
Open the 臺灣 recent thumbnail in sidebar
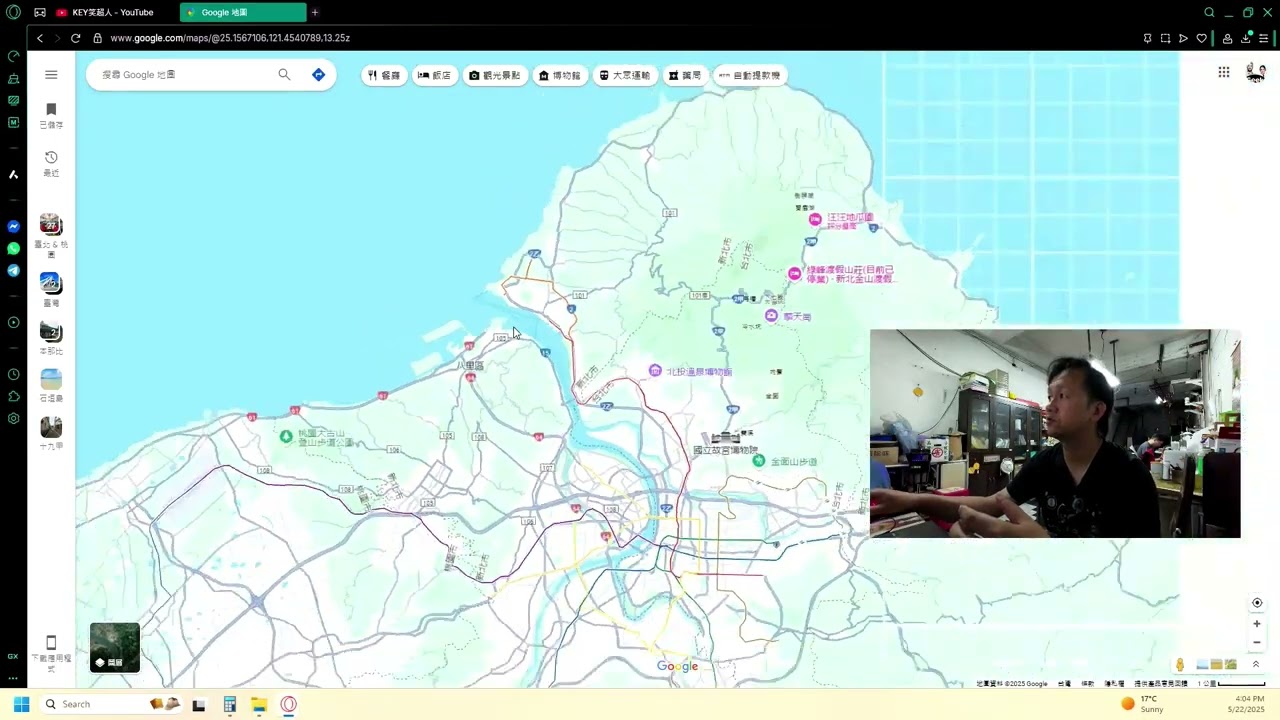point(51,284)
